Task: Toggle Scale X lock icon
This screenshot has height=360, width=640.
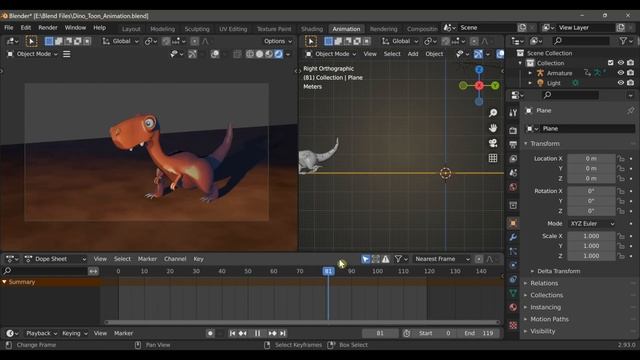Action: (621, 236)
